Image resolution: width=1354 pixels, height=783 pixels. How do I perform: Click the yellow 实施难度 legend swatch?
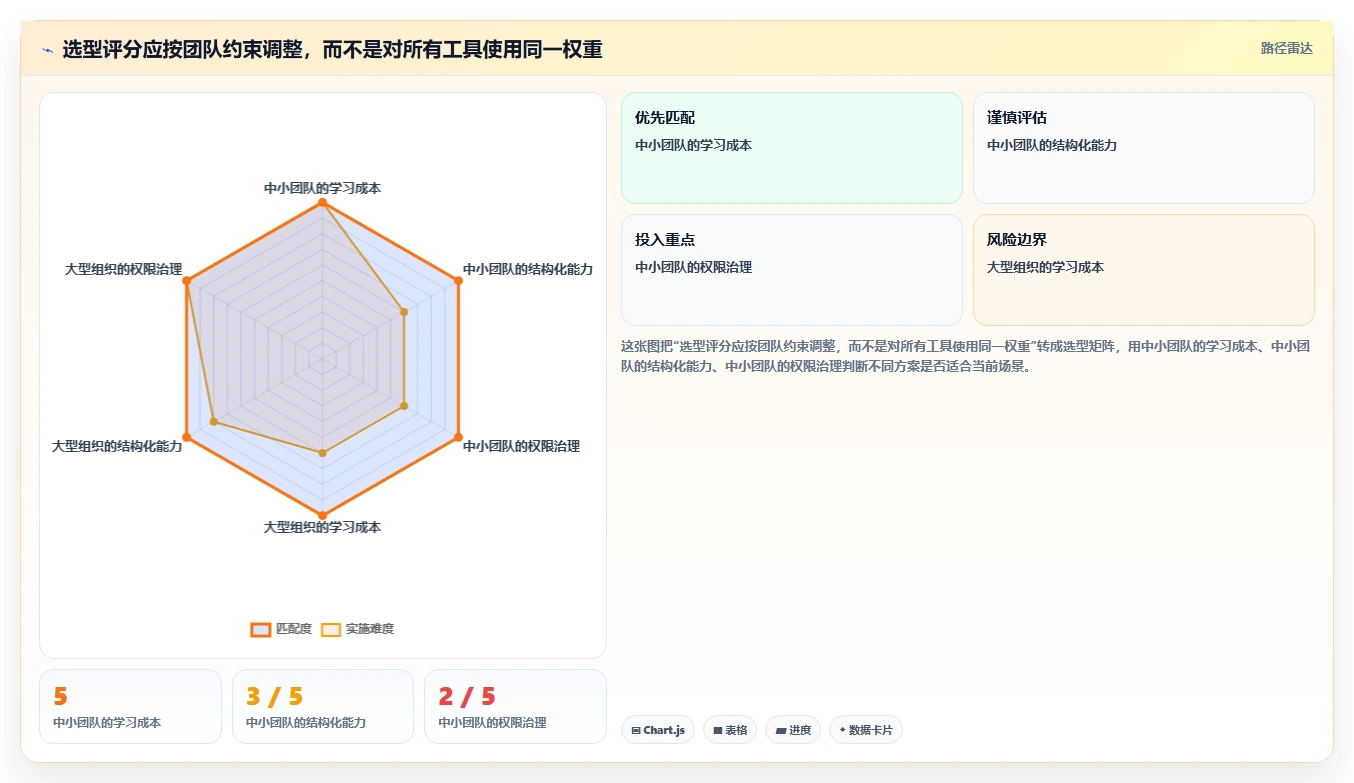point(331,629)
